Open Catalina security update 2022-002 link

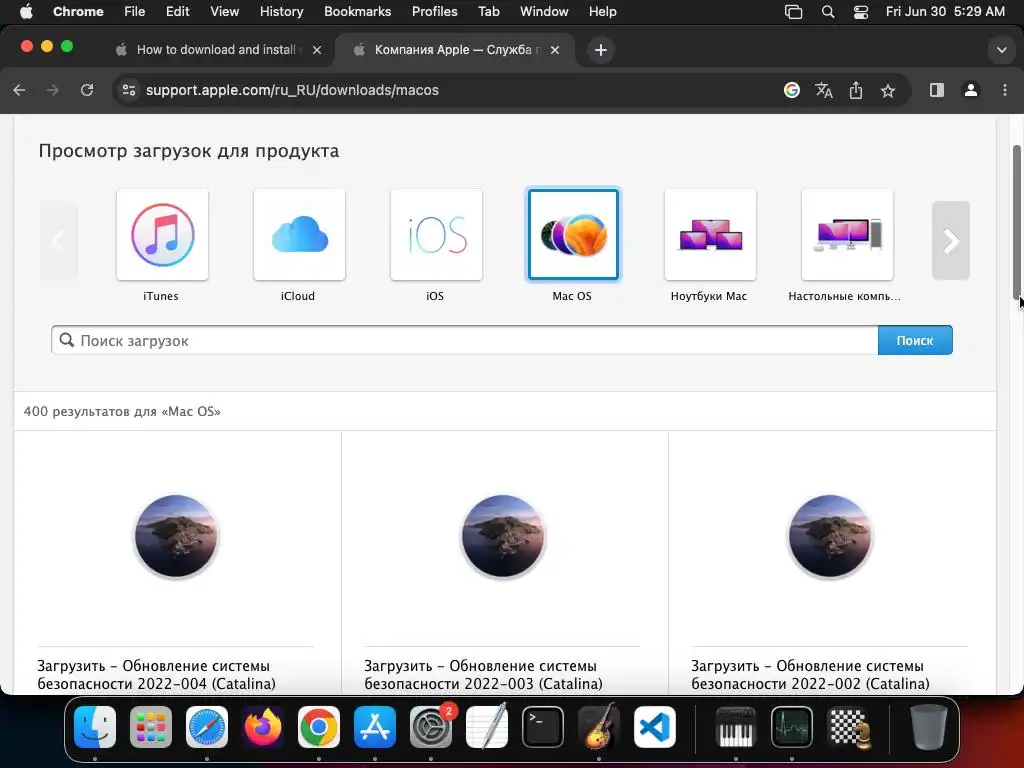[810, 675]
